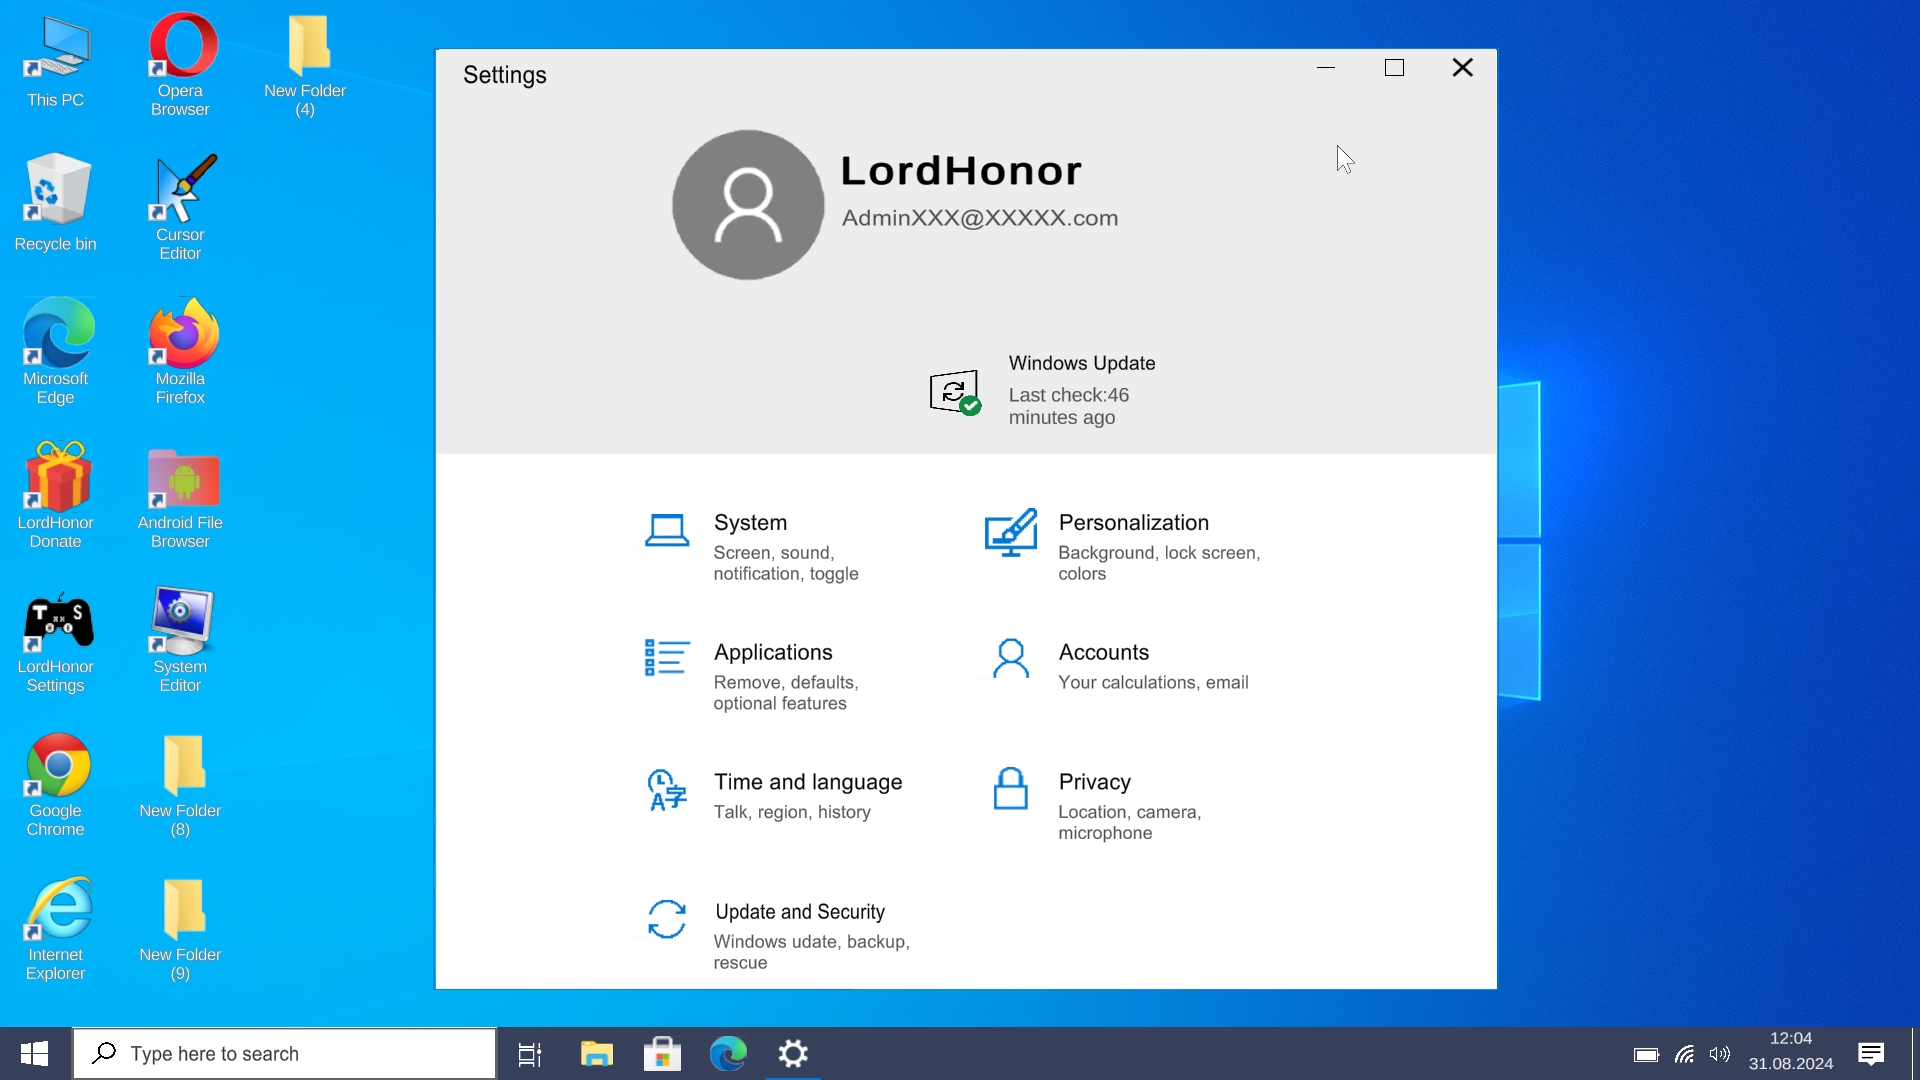Screen dimensions: 1920x1080
Task: Open the System settings laptop icon
Action: [667, 531]
